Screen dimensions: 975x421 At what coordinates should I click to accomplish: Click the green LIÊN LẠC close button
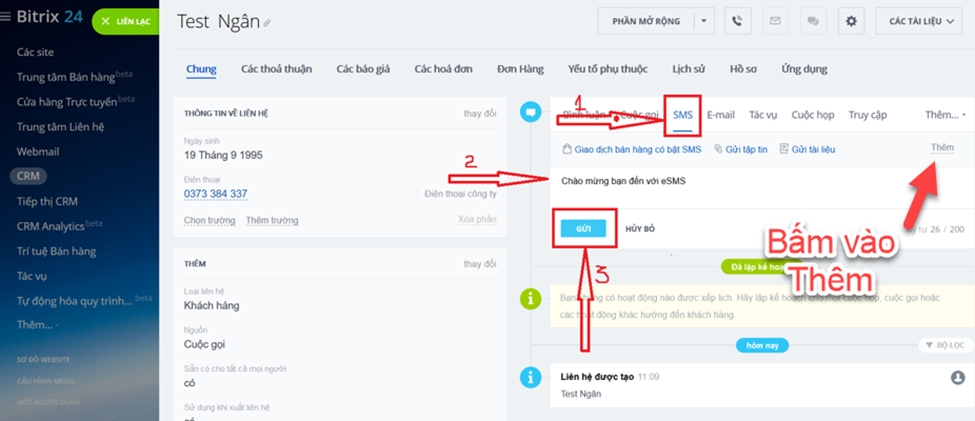click(125, 21)
